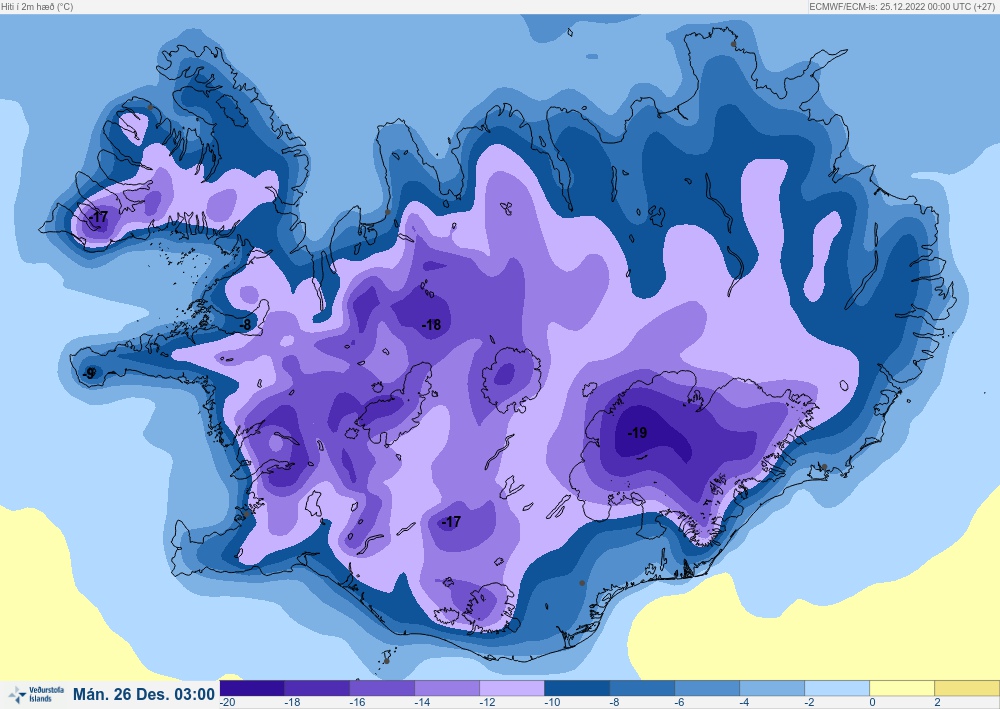Click the legend tick label '2'
The image size is (1000, 709).
(x=938, y=703)
